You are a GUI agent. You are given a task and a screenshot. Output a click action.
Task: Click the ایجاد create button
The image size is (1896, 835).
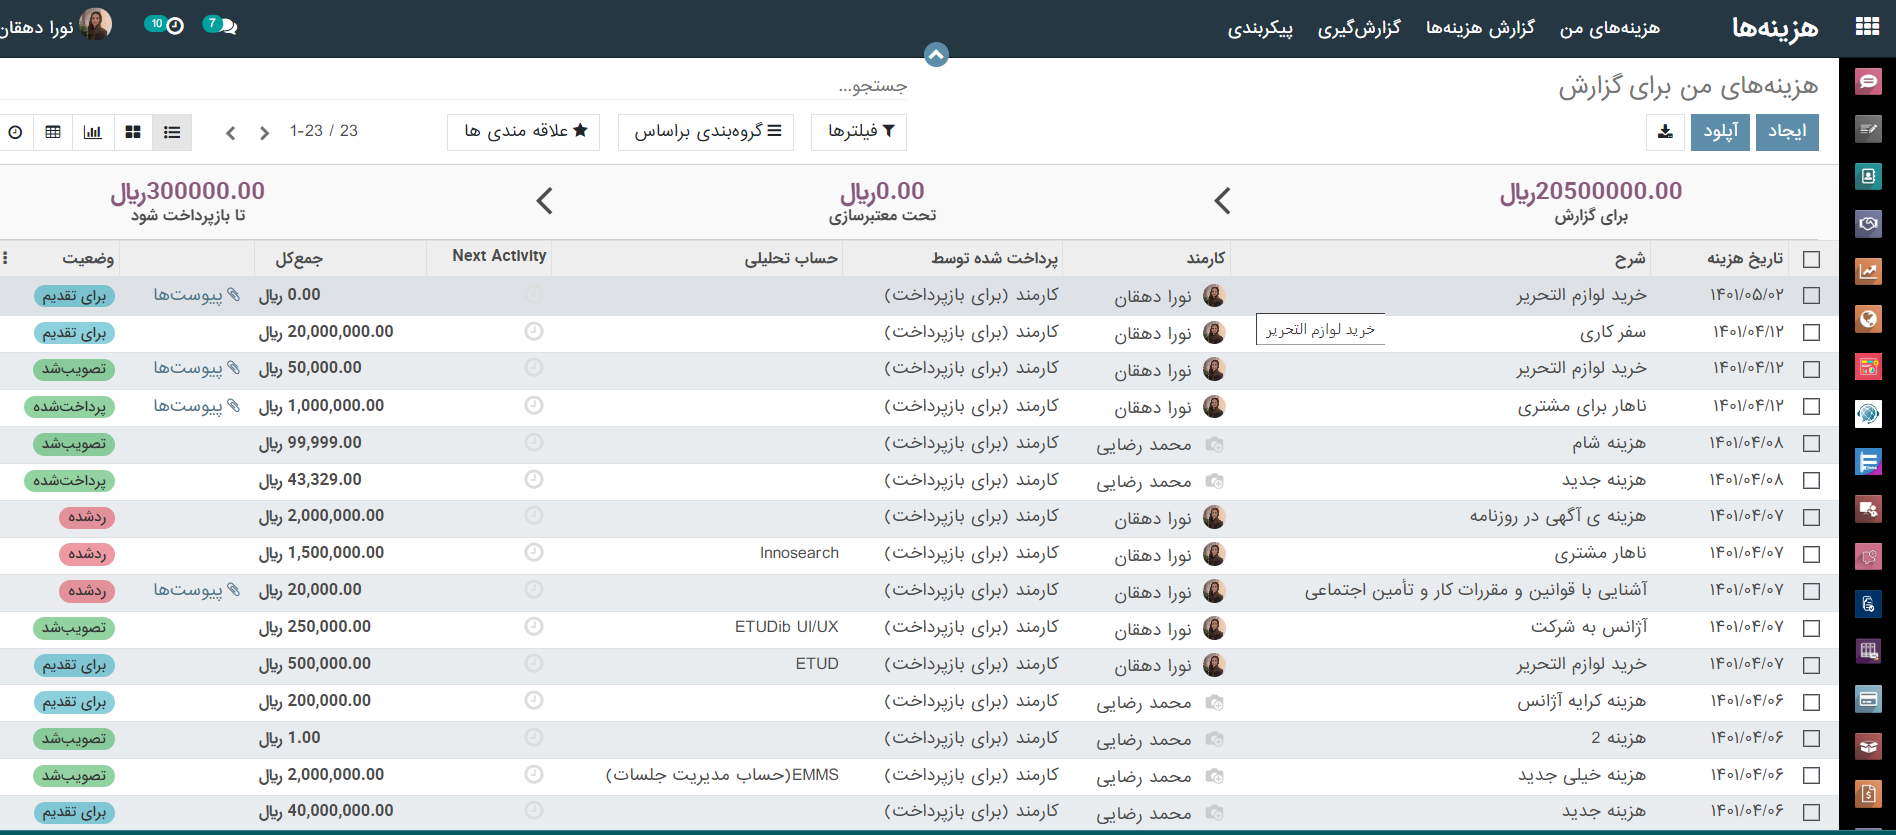tap(1787, 132)
